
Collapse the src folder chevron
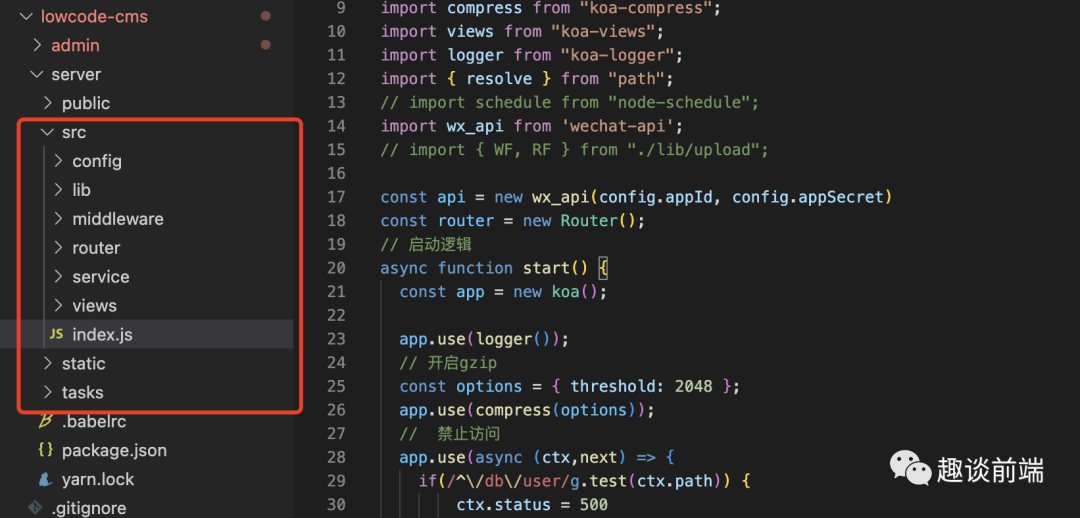point(48,132)
